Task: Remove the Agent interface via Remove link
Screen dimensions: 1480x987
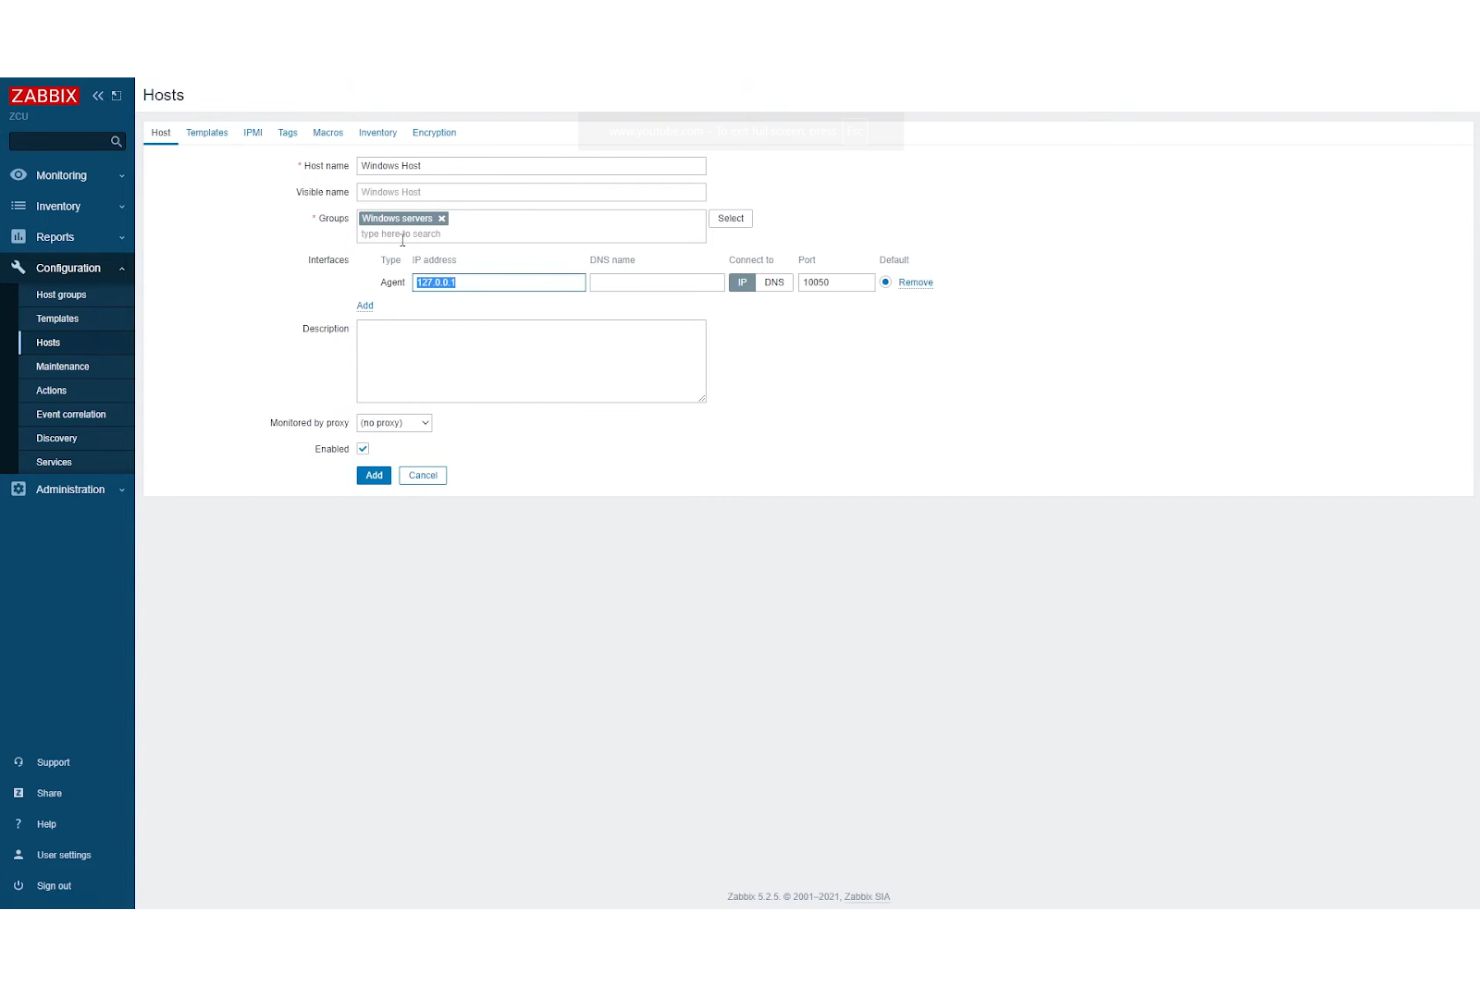Action: [x=915, y=282]
